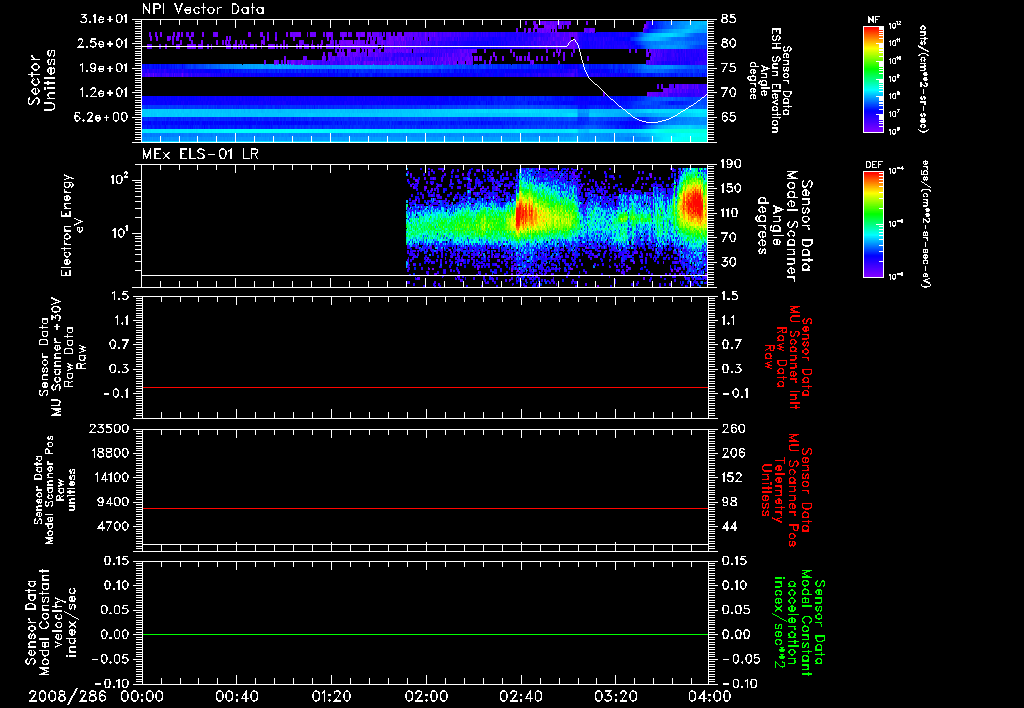Click the cnts/(cm**2-sr-sec) units label
Image resolution: width=1024 pixels, height=708 pixels.
coord(923,78)
